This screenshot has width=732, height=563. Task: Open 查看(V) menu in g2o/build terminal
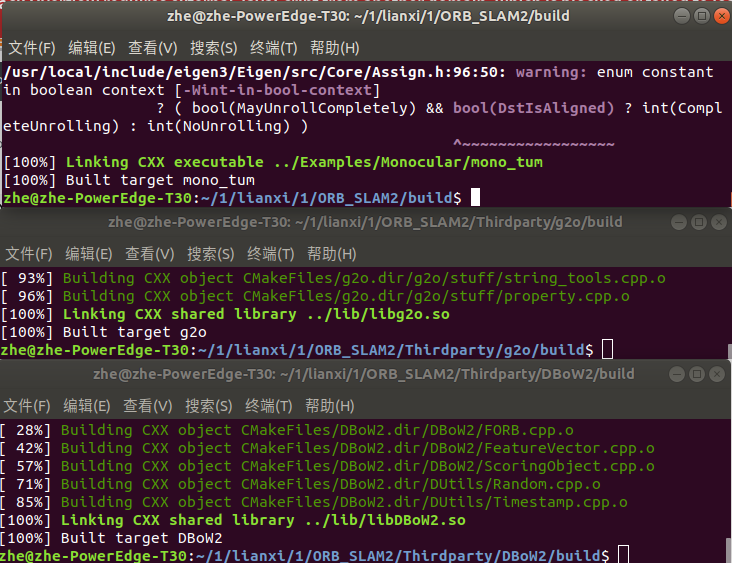tap(150, 253)
